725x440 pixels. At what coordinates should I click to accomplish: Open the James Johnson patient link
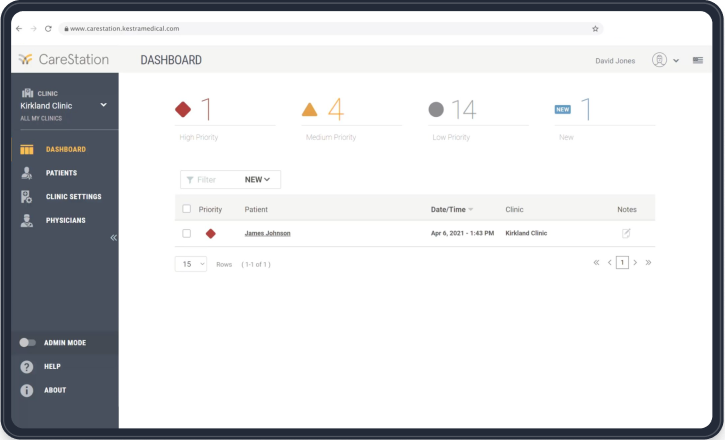(267, 233)
